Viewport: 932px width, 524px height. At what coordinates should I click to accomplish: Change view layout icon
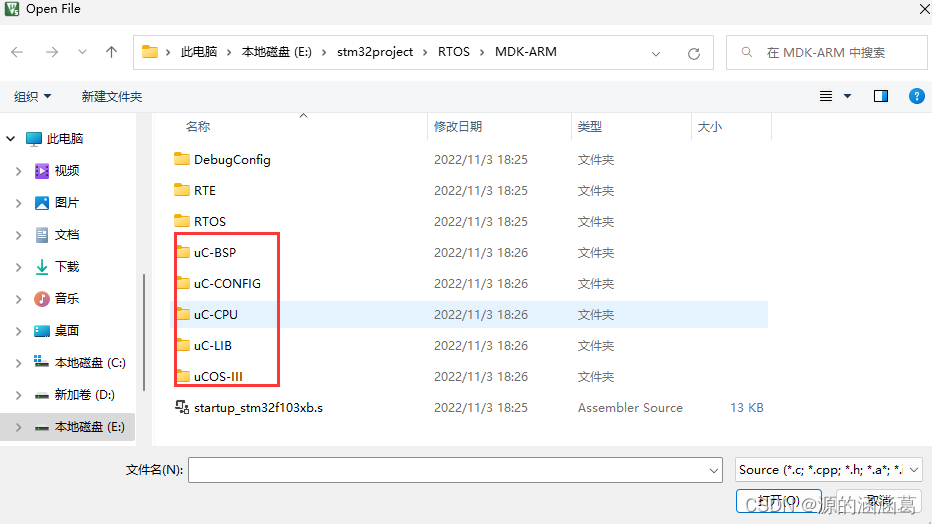826,96
